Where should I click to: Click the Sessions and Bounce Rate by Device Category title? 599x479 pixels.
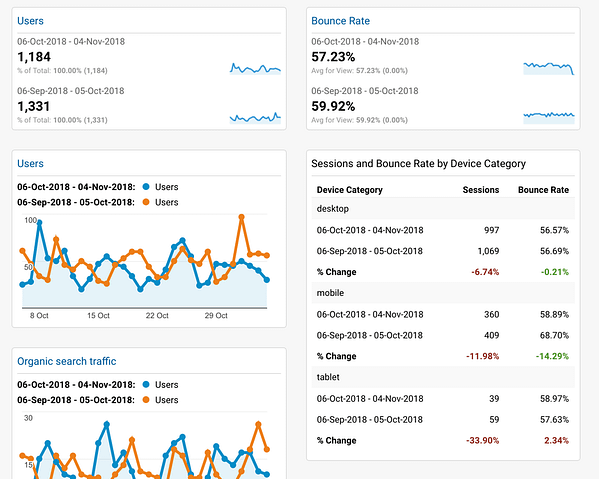coord(418,163)
